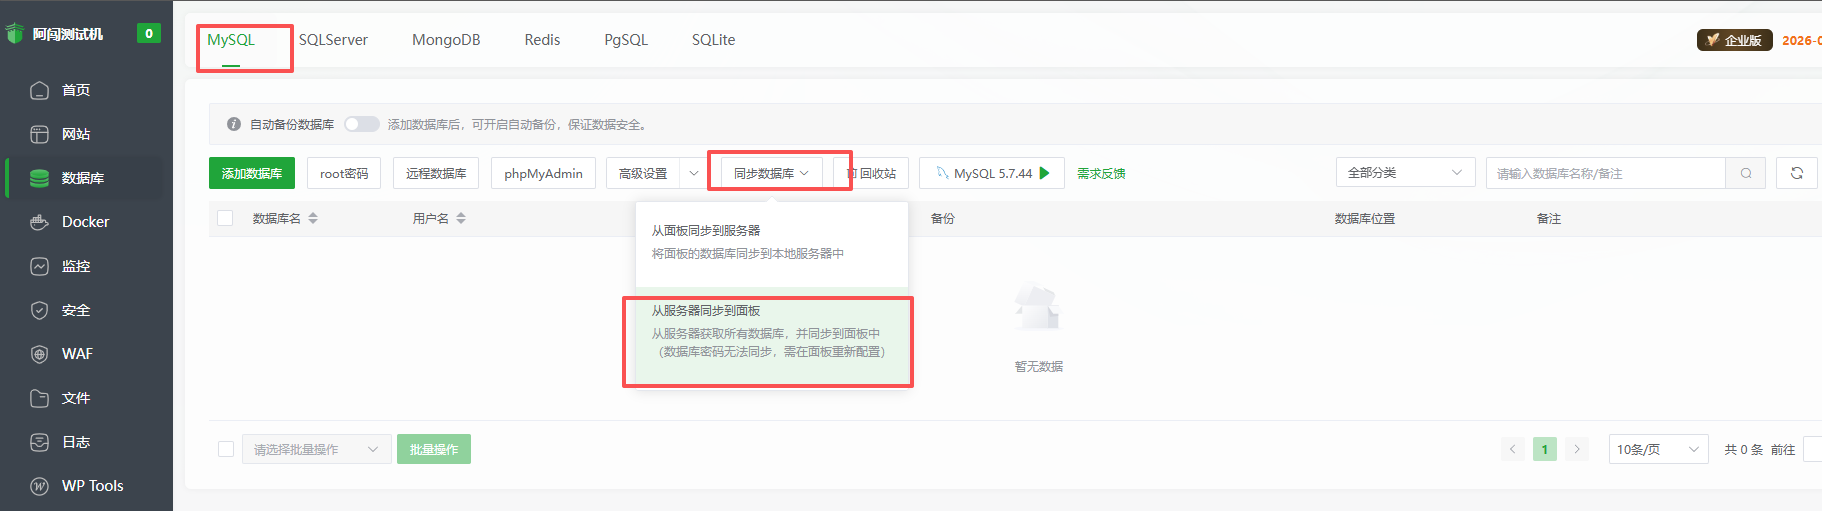Go to next page arrow

coord(1577,449)
